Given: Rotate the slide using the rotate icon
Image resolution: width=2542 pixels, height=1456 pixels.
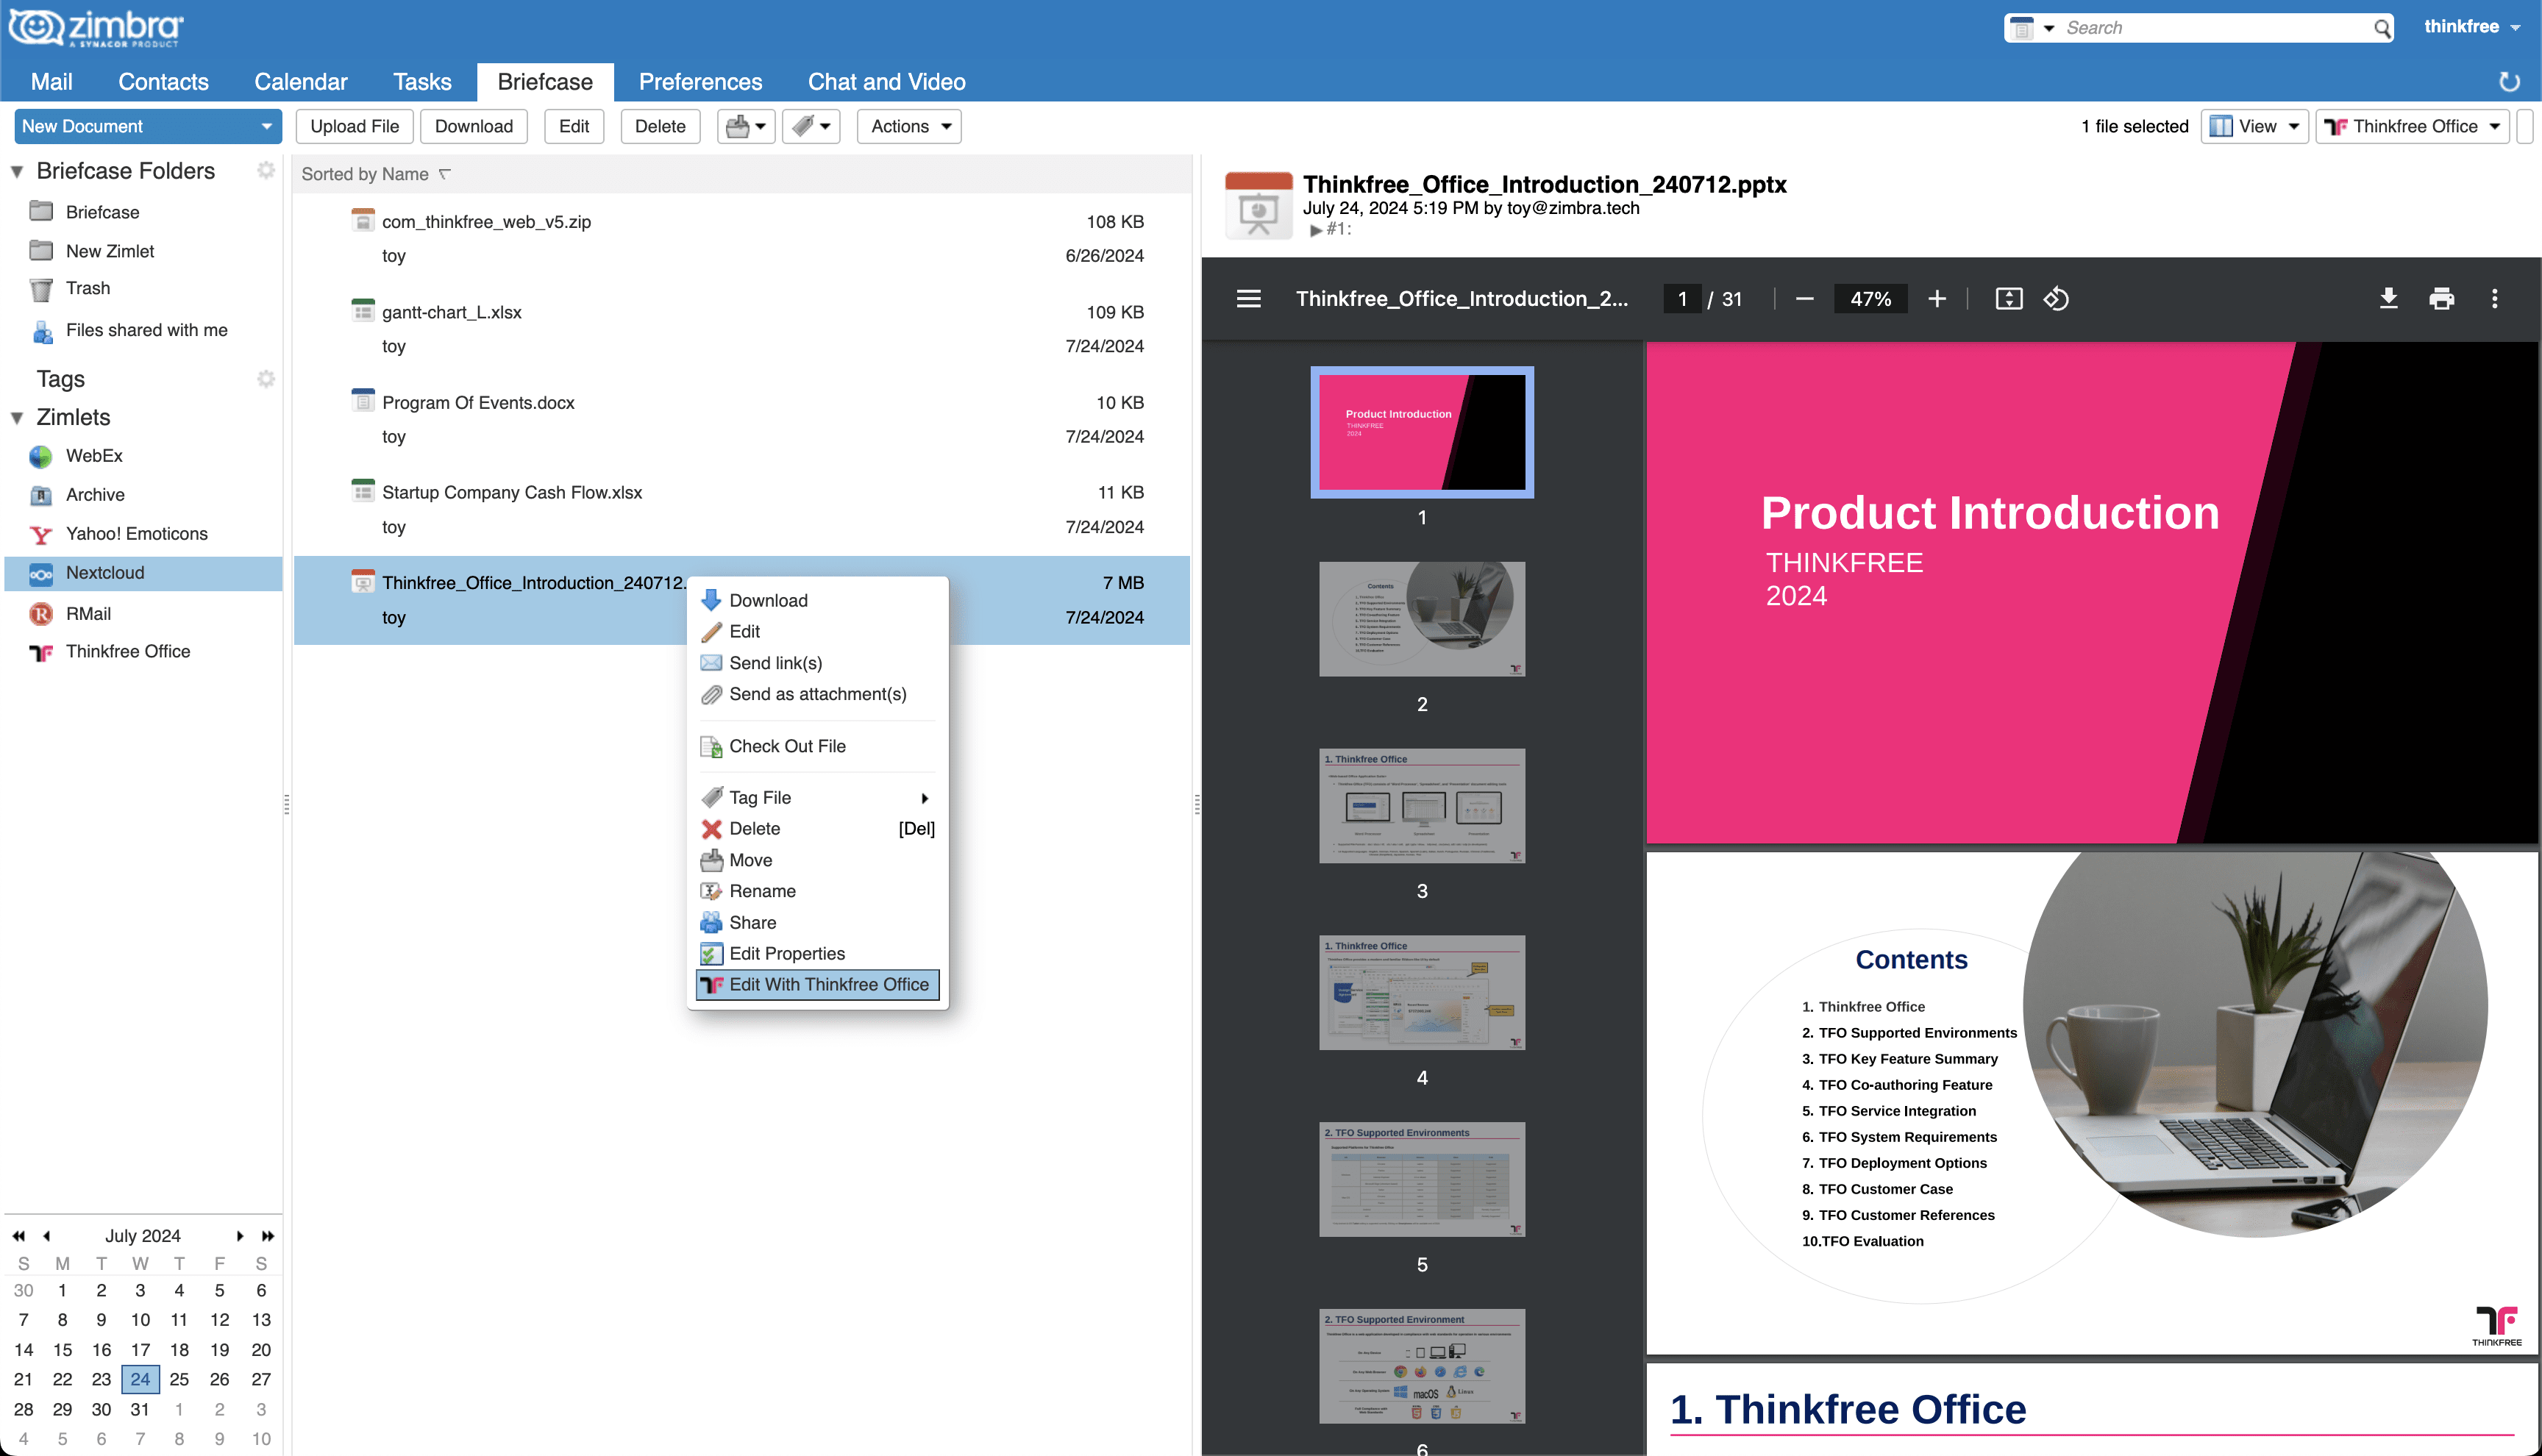Looking at the screenshot, I should (x=2056, y=298).
